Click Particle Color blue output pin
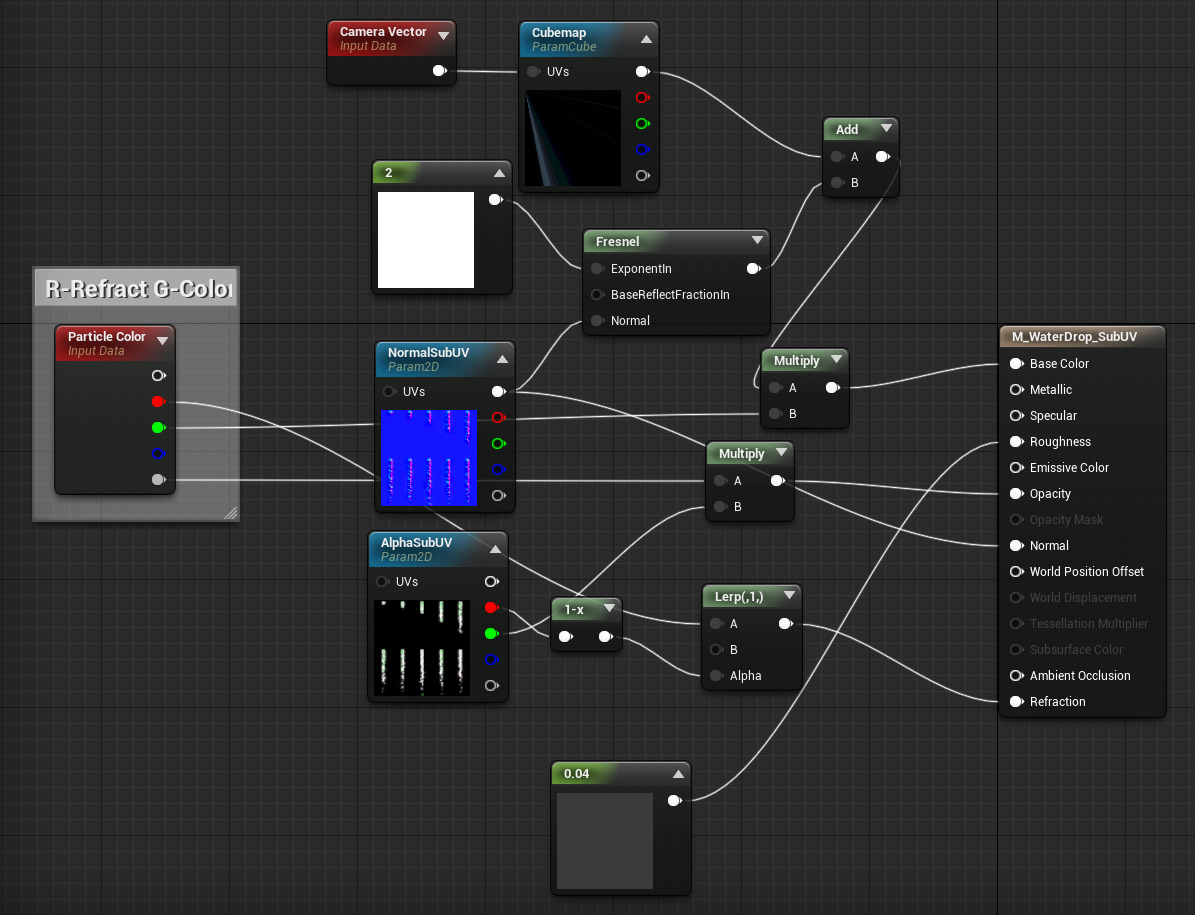Viewport: 1195px width, 915px height. click(x=157, y=454)
